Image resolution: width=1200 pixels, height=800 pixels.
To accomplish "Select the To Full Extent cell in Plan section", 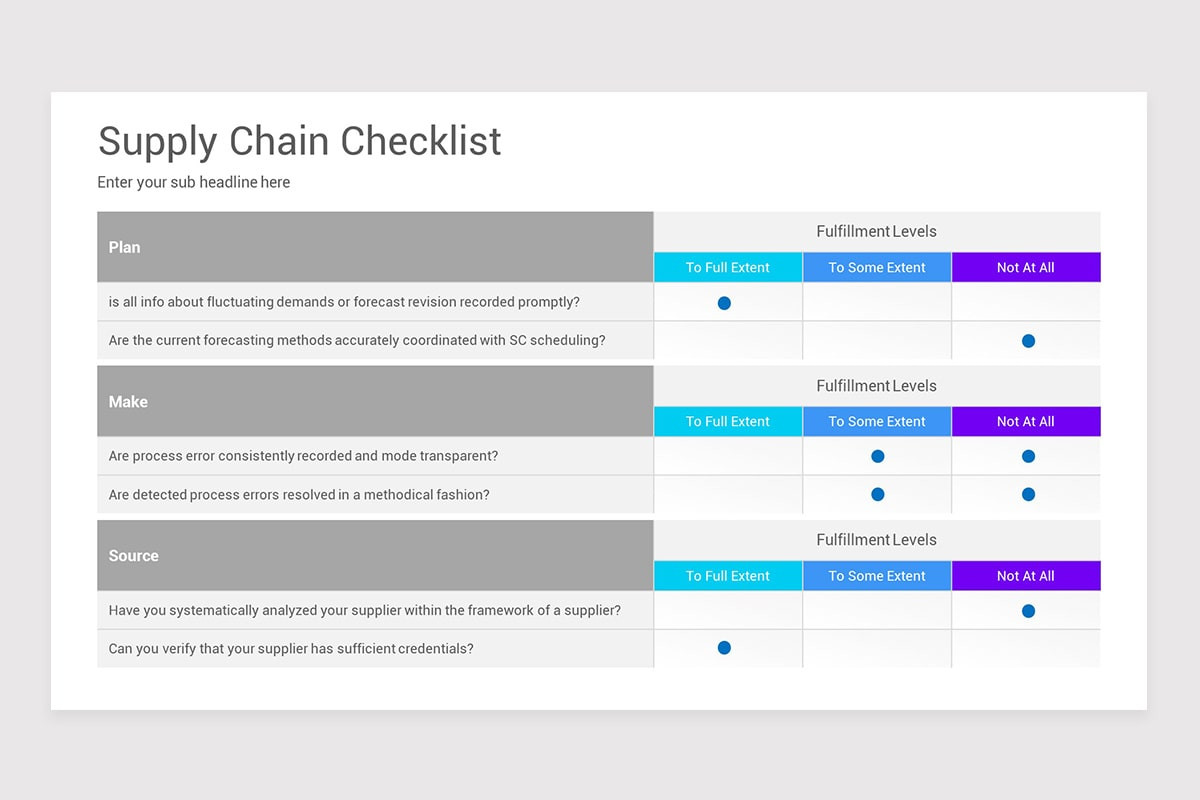I will 728,267.
